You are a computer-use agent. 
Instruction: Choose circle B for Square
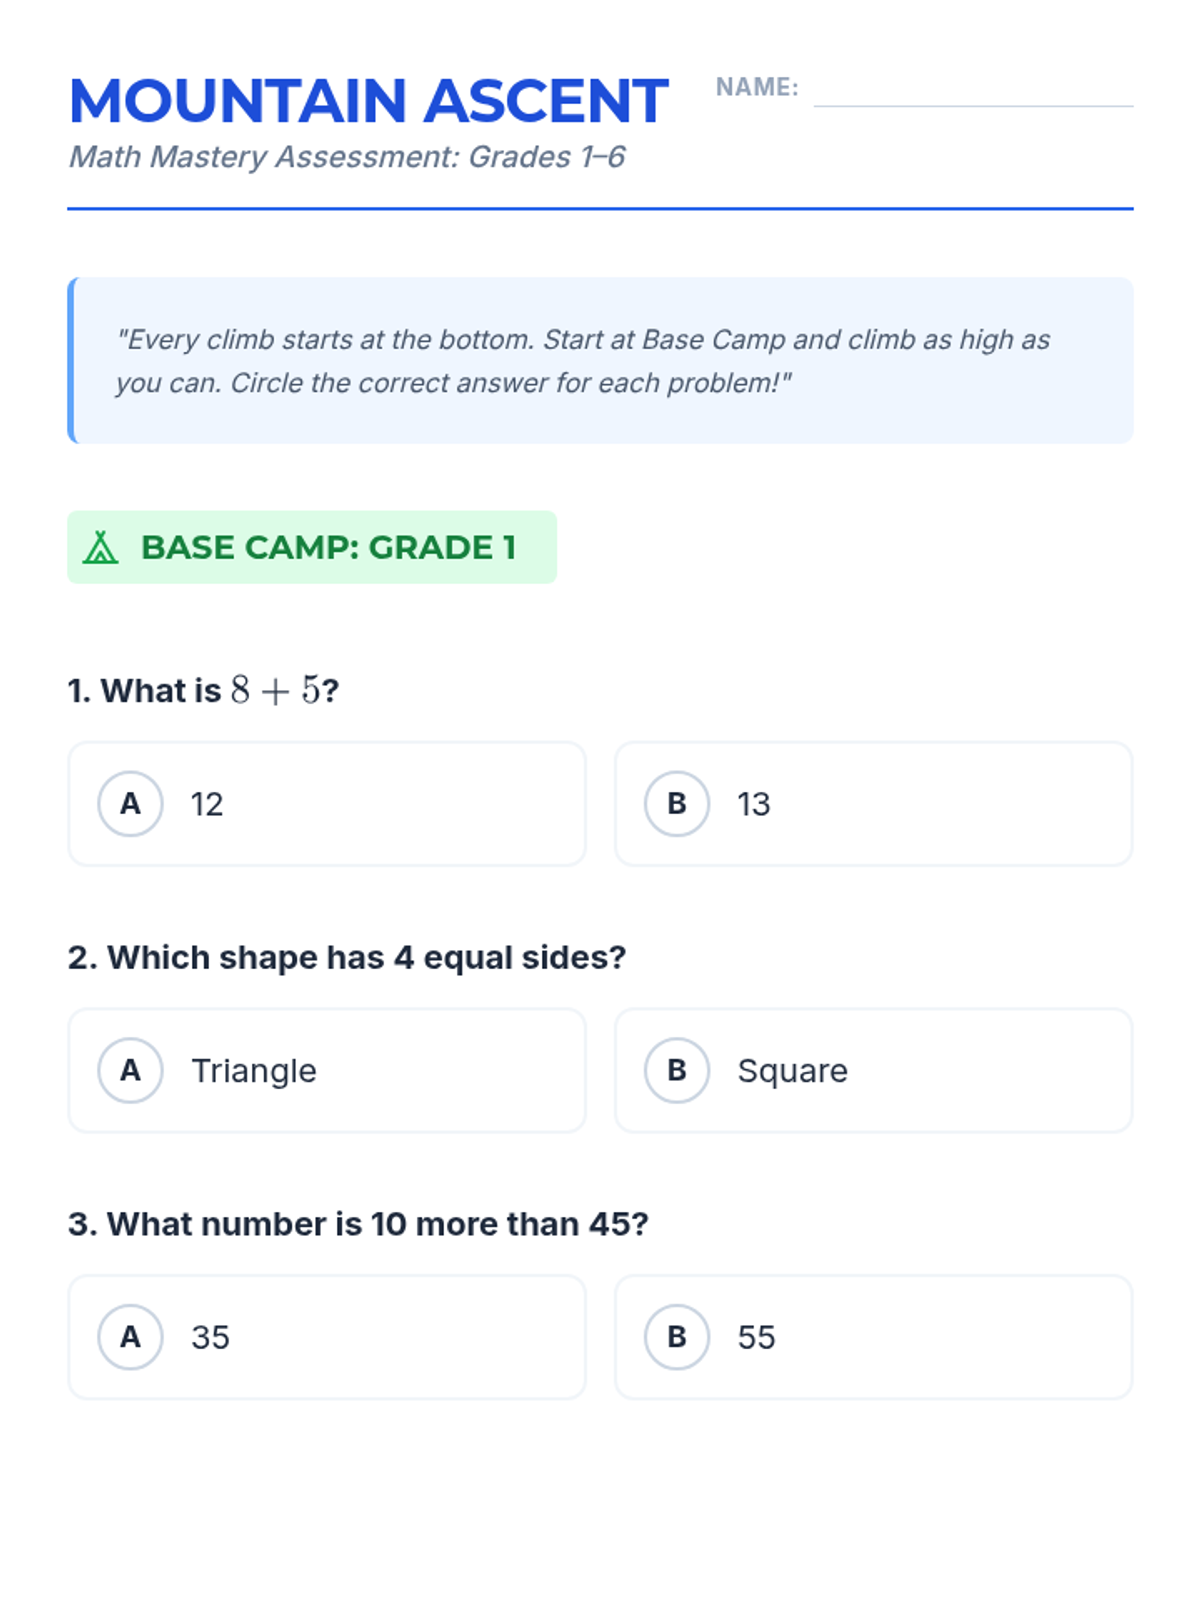click(x=677, y=1071)
